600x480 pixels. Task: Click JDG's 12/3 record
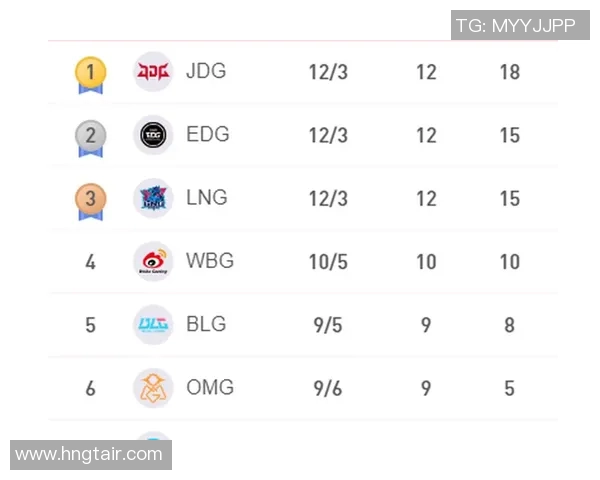click(x=328, y=73)
